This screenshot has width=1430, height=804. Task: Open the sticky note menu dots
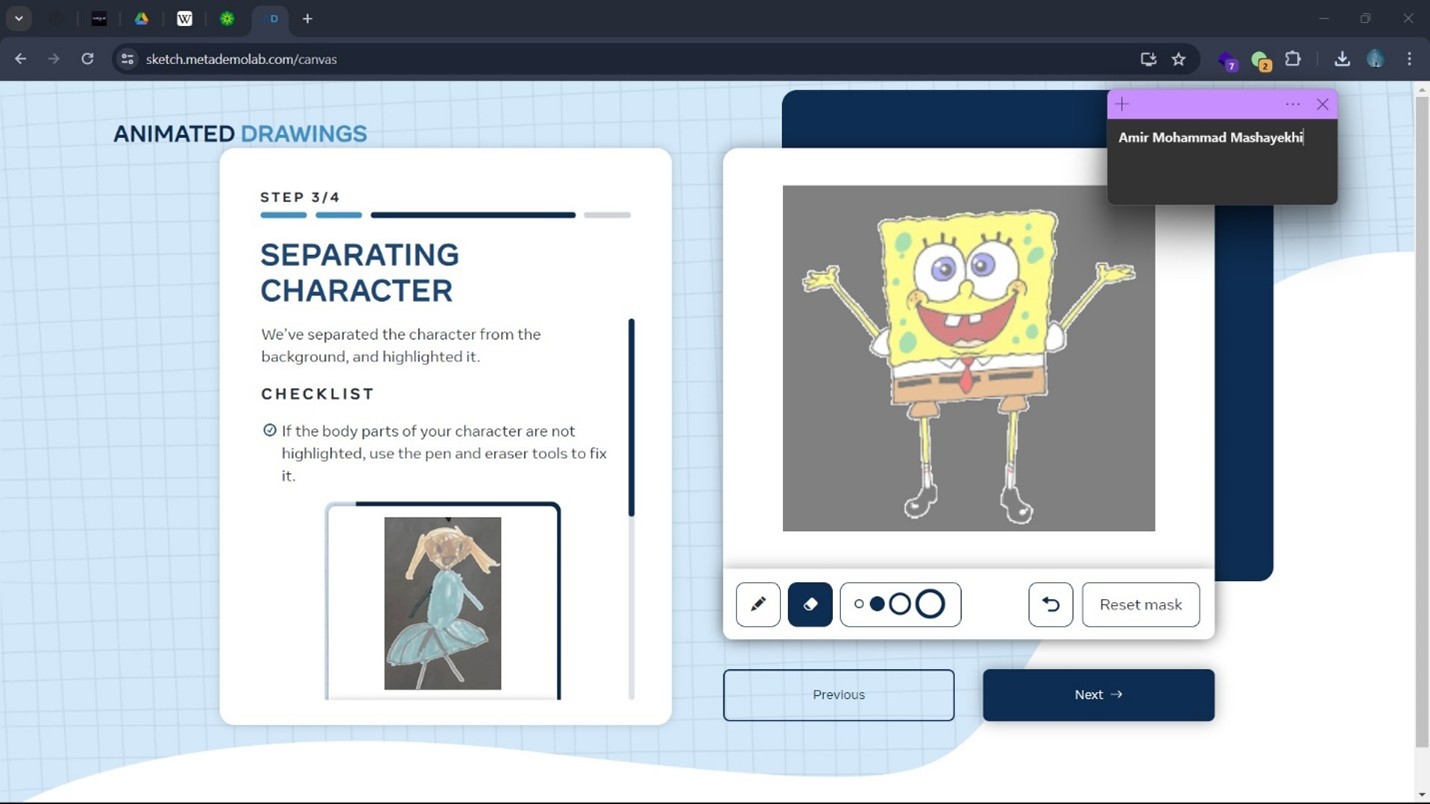[1293, 104]
